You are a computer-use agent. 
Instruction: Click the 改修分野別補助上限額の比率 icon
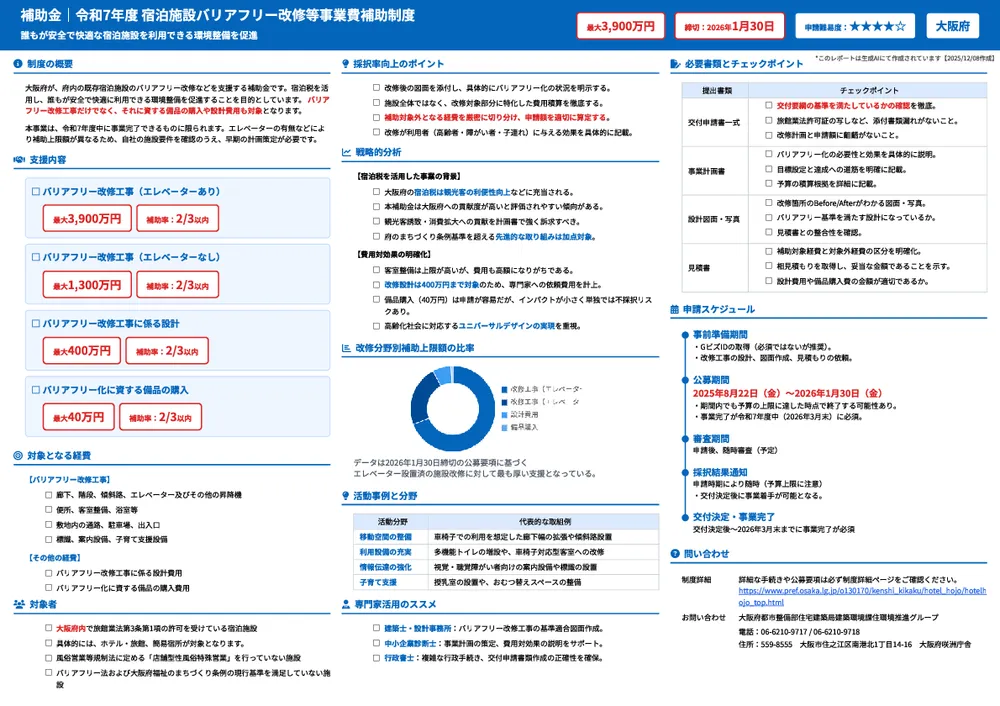click(x=345, y=347)
